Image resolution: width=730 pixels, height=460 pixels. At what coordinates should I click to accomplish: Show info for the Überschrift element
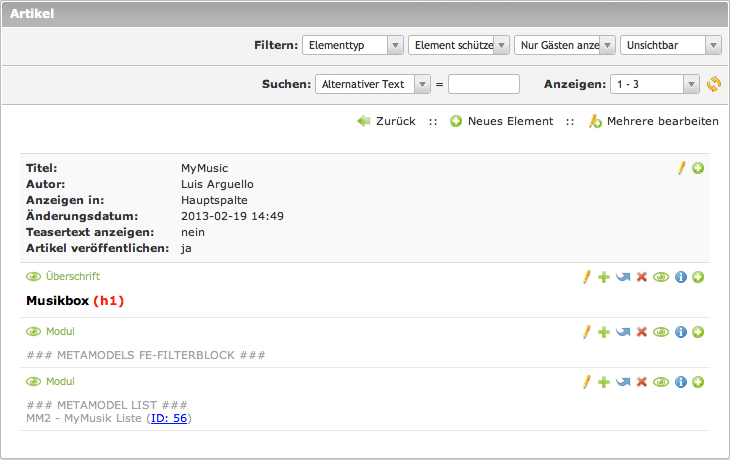pos(681,277)
